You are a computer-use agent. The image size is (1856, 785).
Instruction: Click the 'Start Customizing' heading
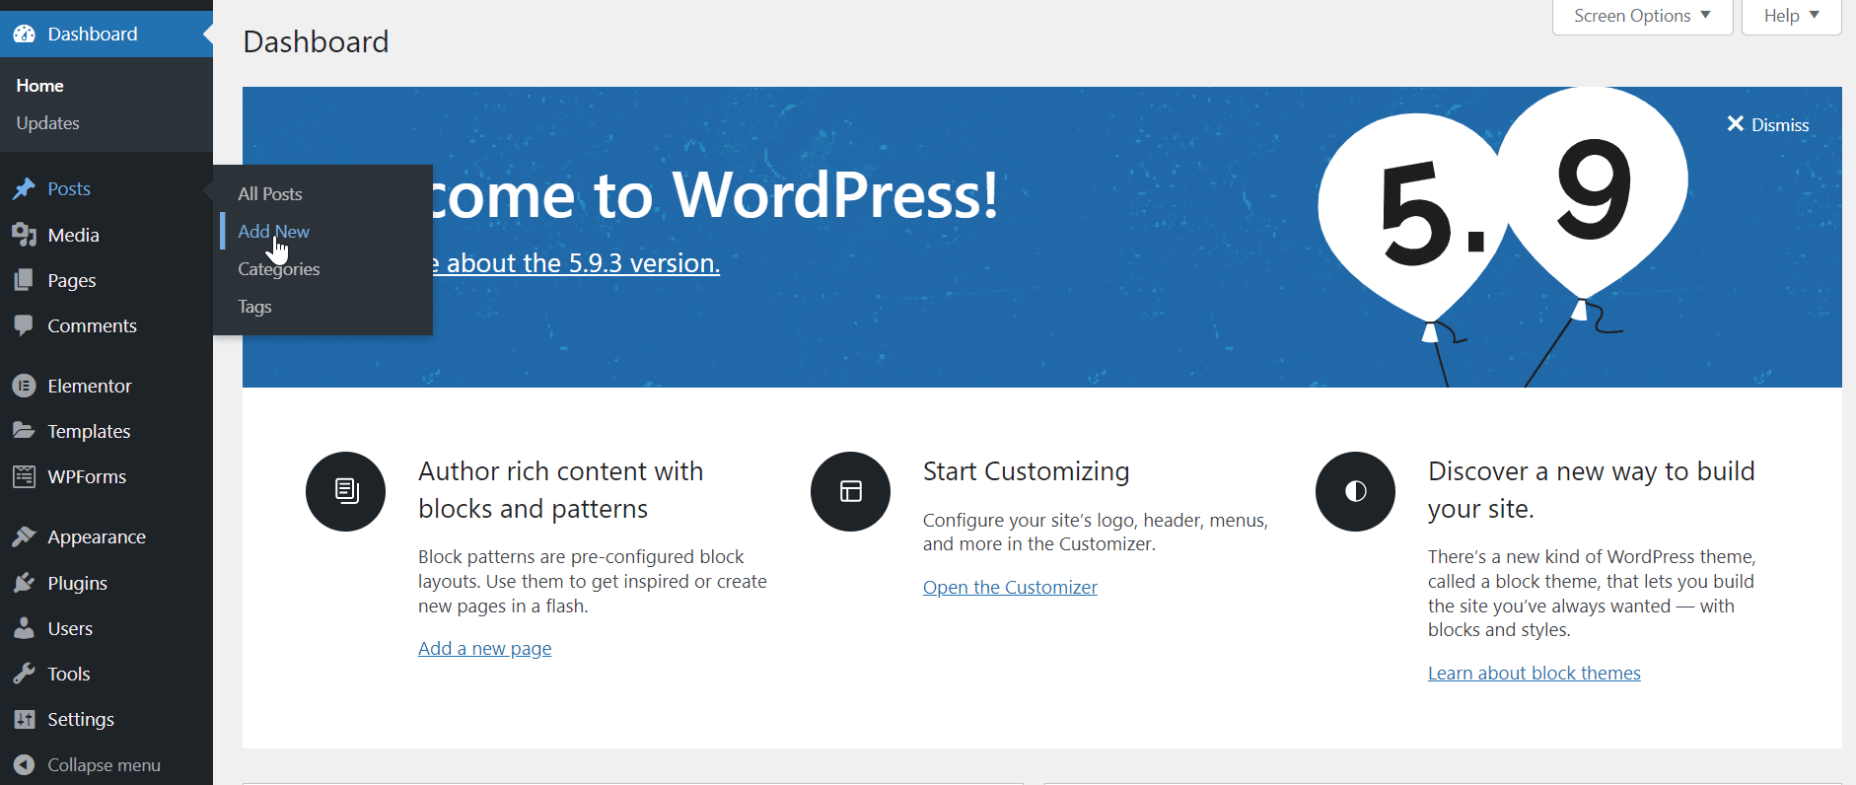click(x=1026, y=471)
